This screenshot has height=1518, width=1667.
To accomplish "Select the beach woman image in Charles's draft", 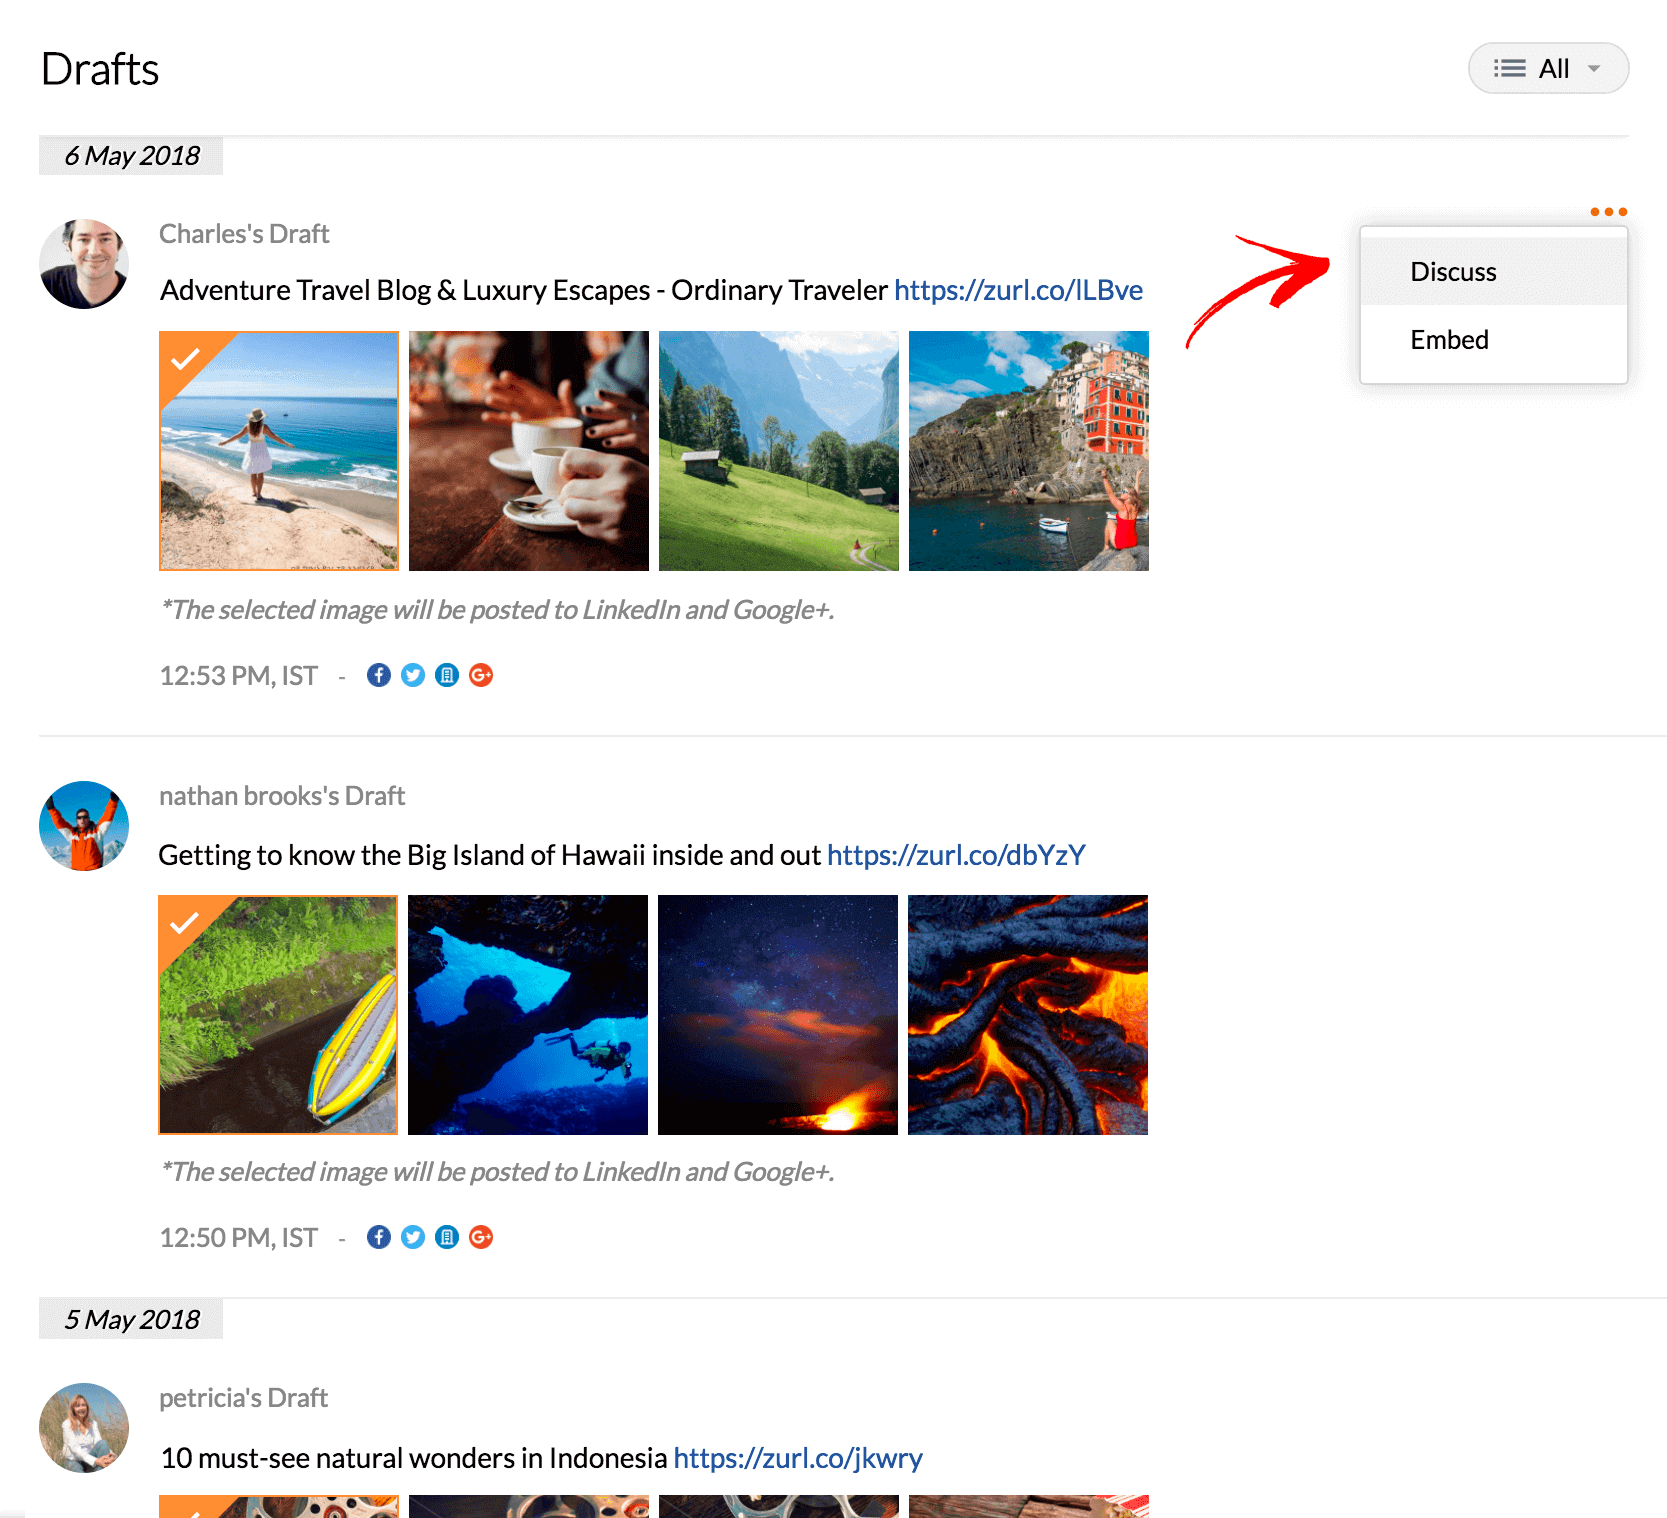I will click(x=279, y=451).
